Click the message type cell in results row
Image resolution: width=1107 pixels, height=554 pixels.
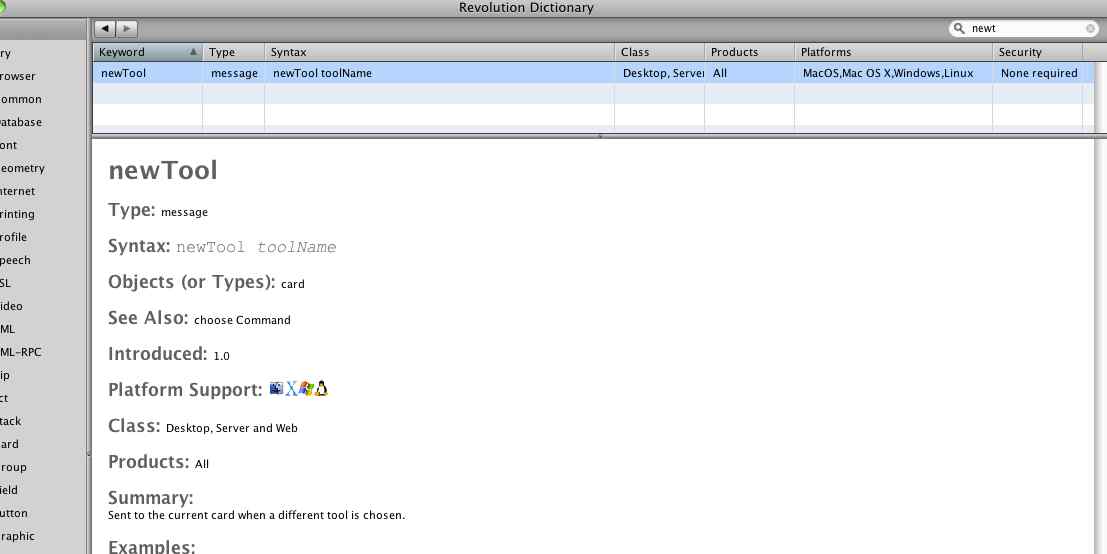(234, 73)
